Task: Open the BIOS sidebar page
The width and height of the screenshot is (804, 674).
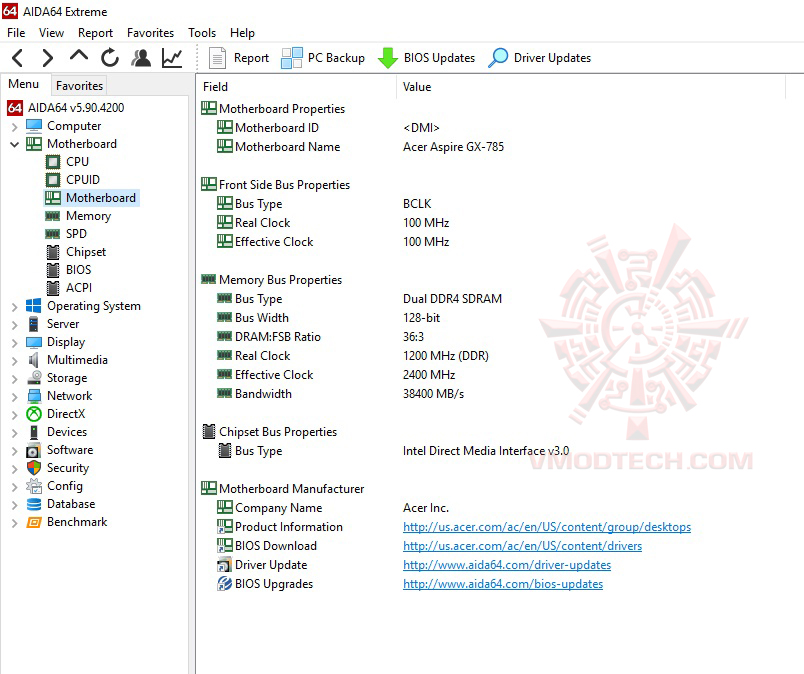Action: tap(78, 270)
